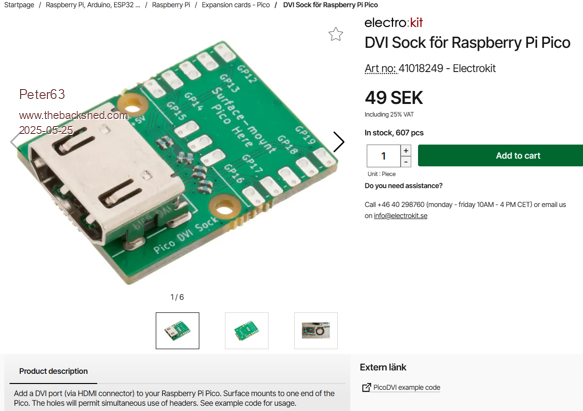Select first product thumbnail

[x=177, y=331]
